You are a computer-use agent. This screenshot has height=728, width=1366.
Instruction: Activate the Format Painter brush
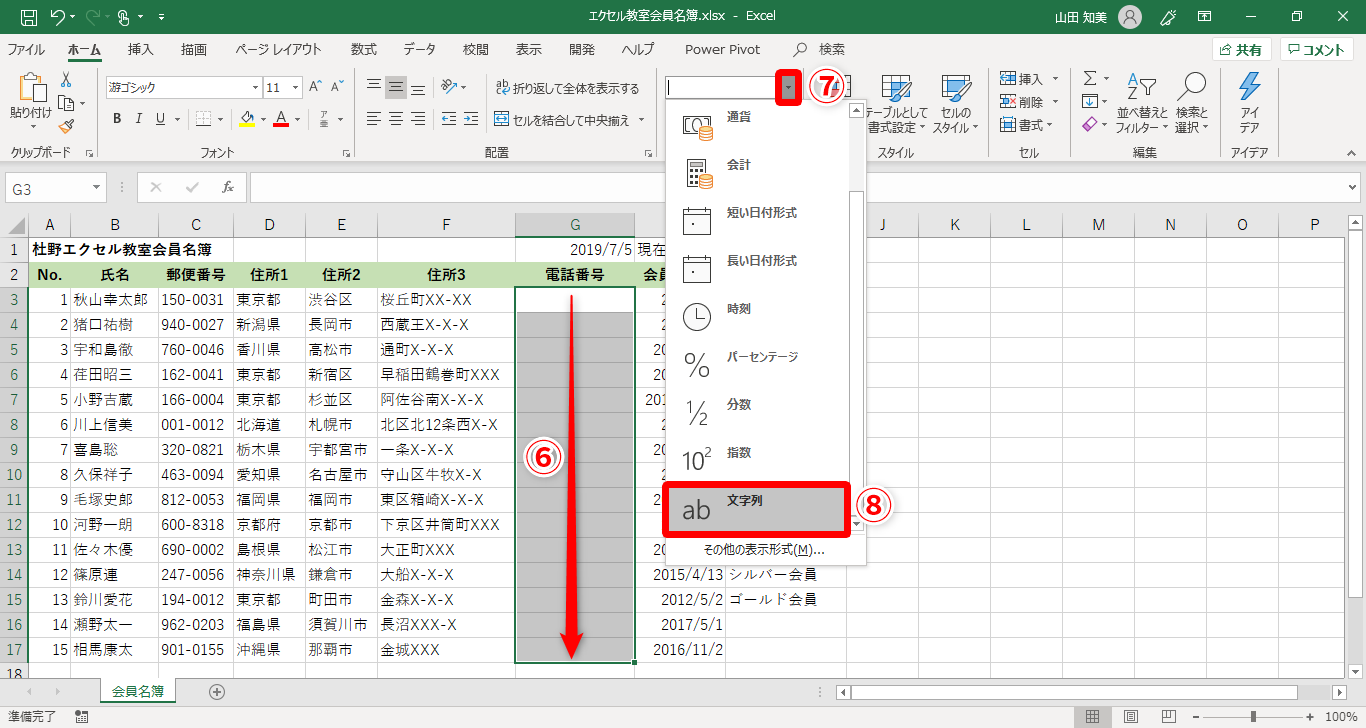(x=66, y=126)
